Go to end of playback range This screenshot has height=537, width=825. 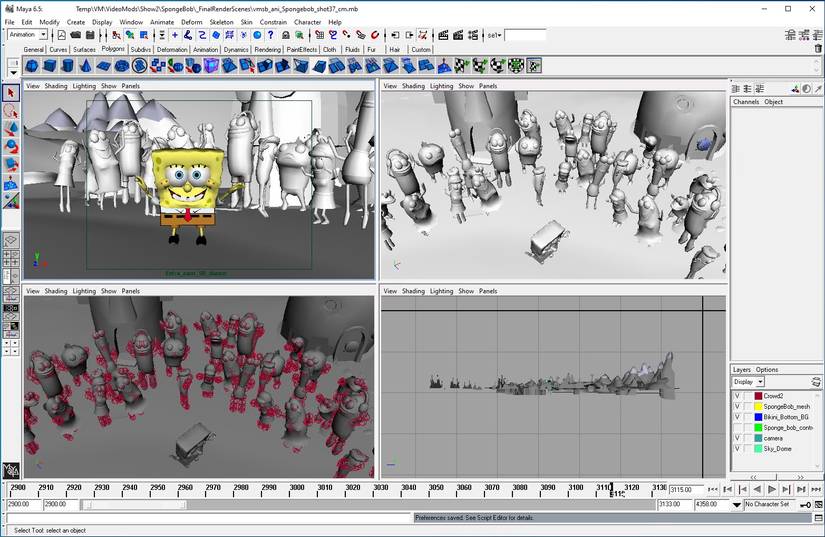click(x=816, y=490)
